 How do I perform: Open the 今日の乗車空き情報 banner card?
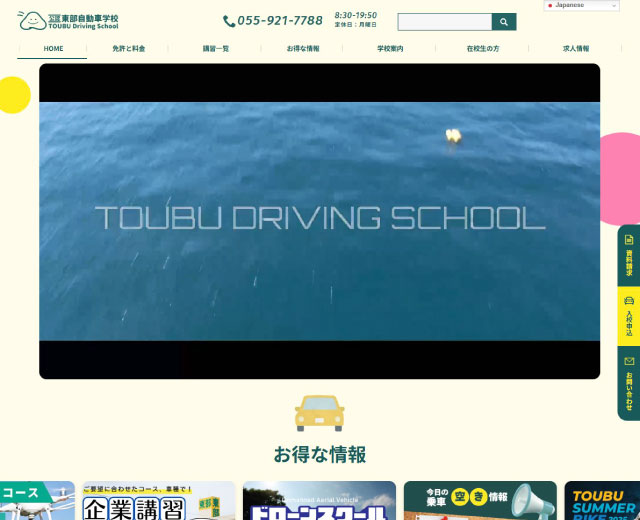(480, 500)
